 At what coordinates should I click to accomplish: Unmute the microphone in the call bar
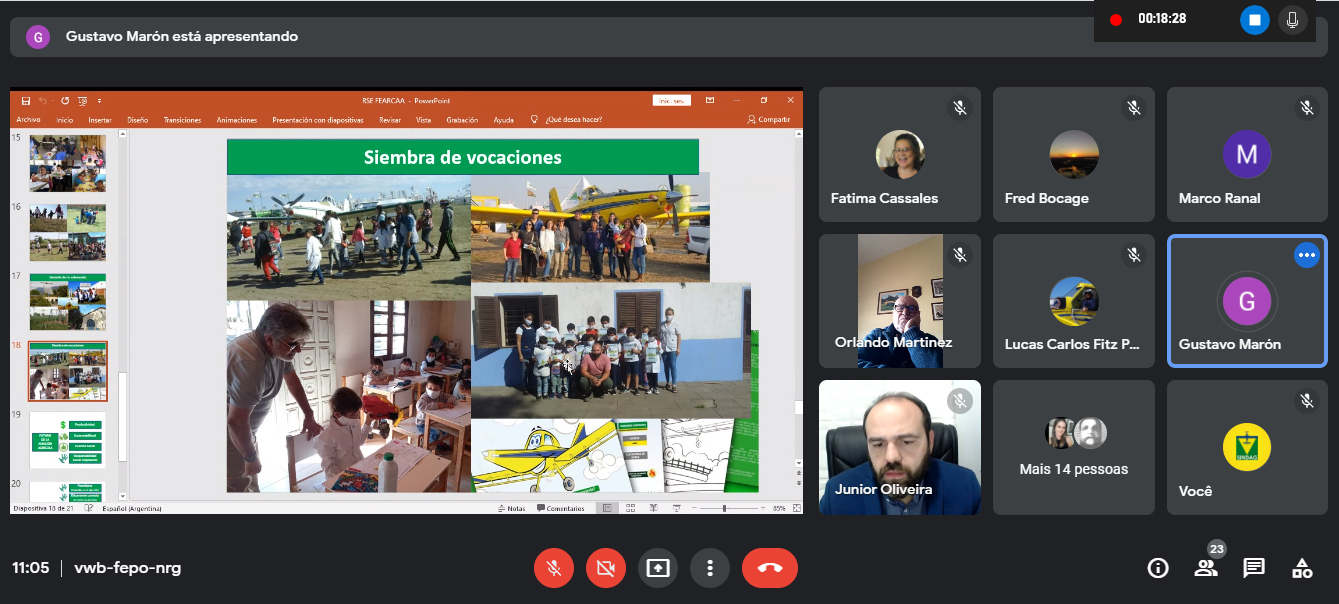pos(554,568)
